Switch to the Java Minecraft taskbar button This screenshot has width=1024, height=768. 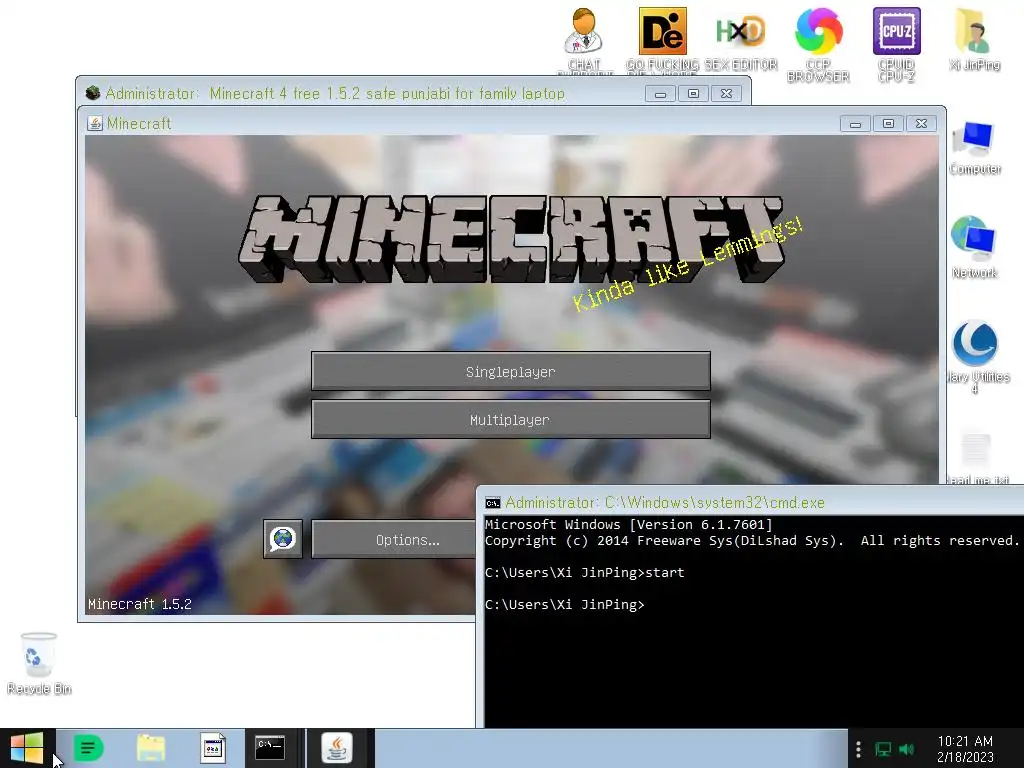tap(337, 748)
